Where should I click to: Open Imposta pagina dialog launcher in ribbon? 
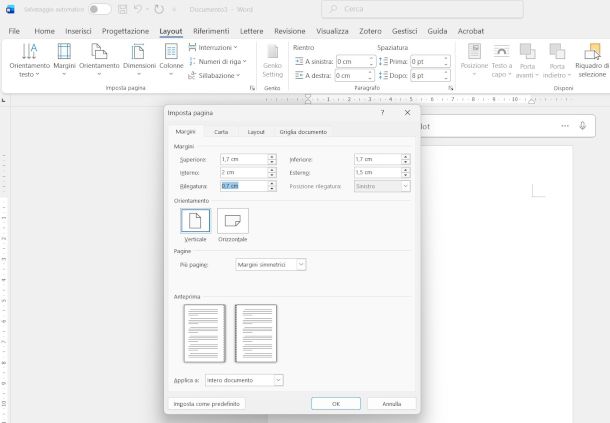tap(252, 88)
